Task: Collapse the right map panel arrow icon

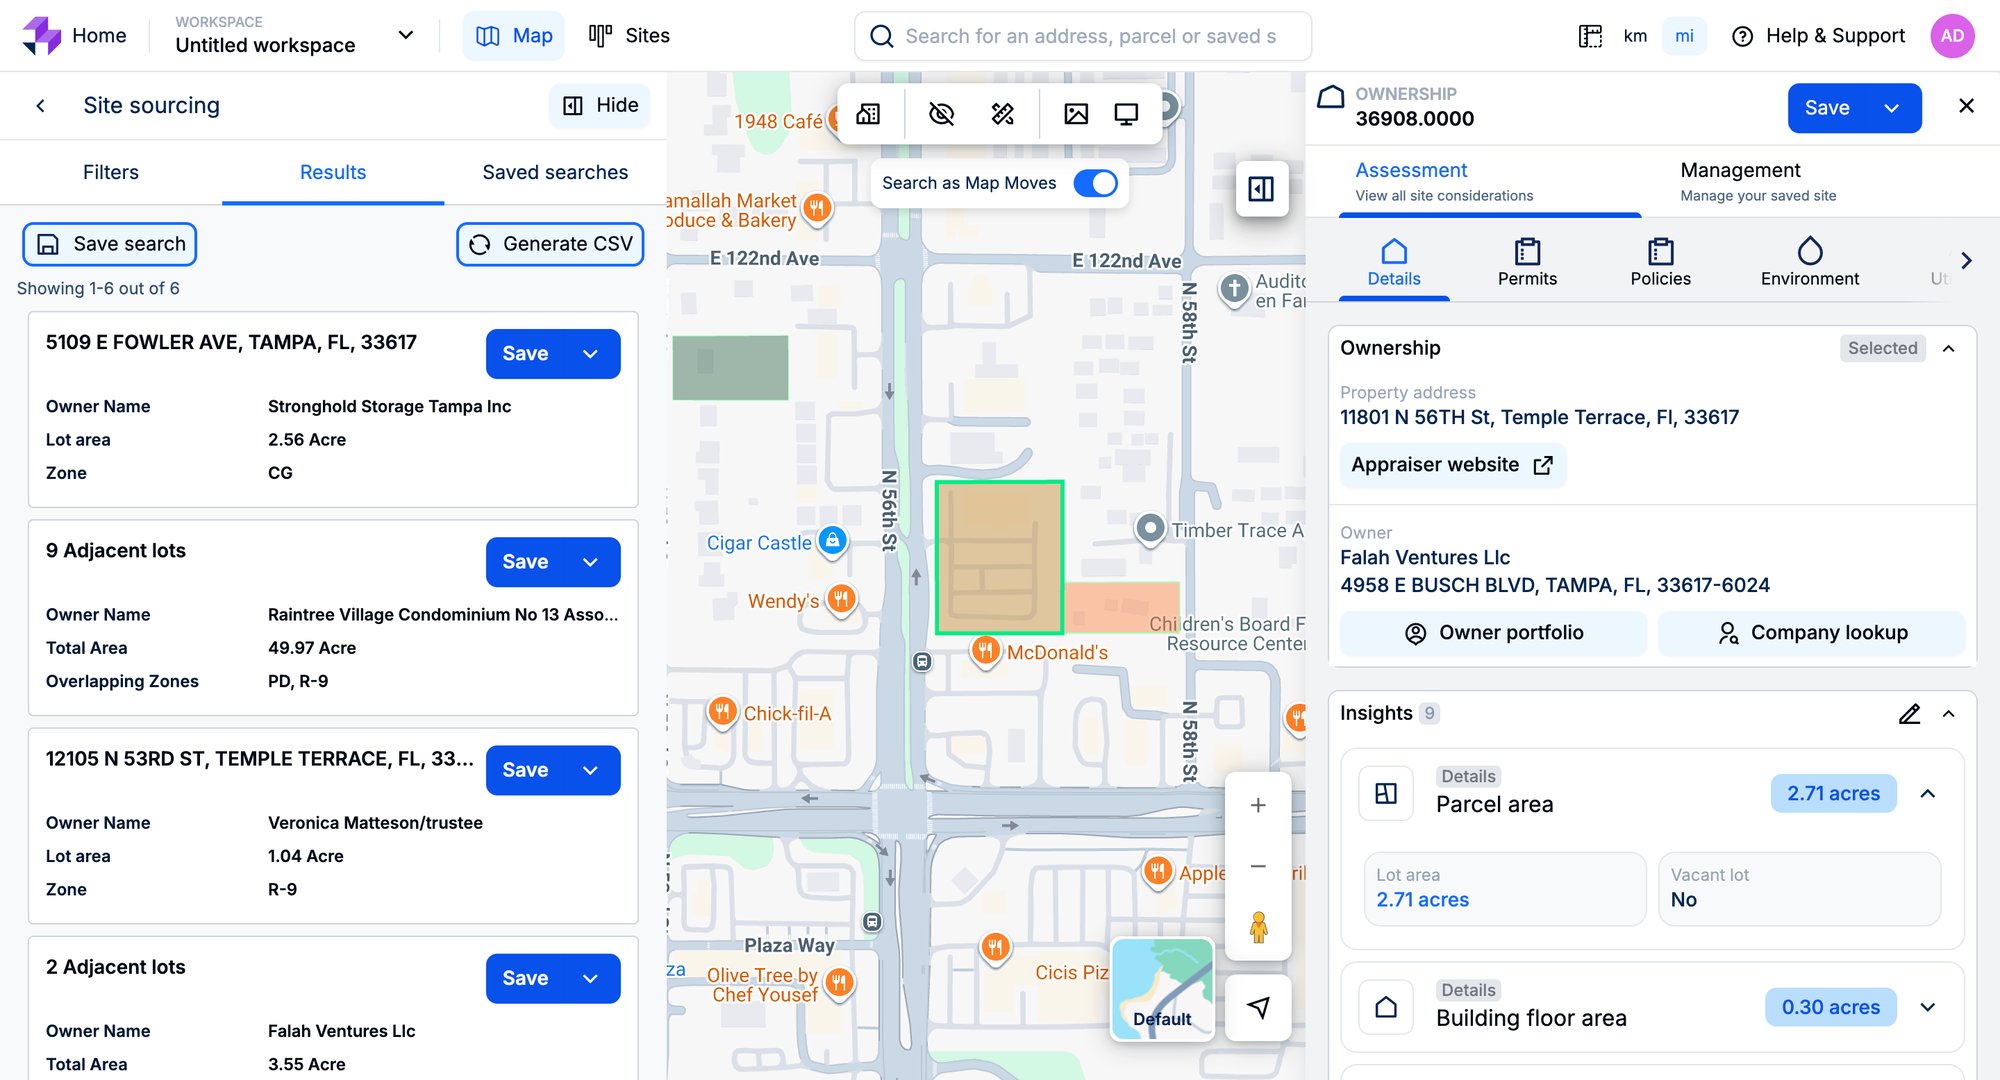Action: (x=1260, y=189)
